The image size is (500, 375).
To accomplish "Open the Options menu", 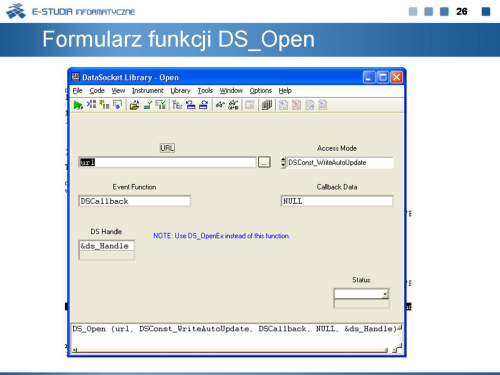I will (261, 91).
